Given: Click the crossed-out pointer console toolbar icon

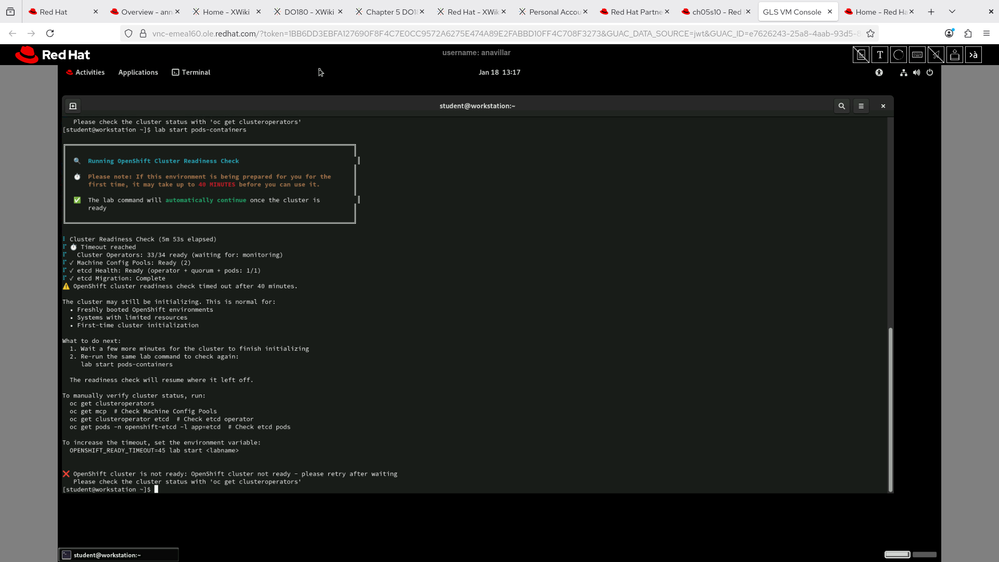Looking at the screenshot, I should (936, 55).
